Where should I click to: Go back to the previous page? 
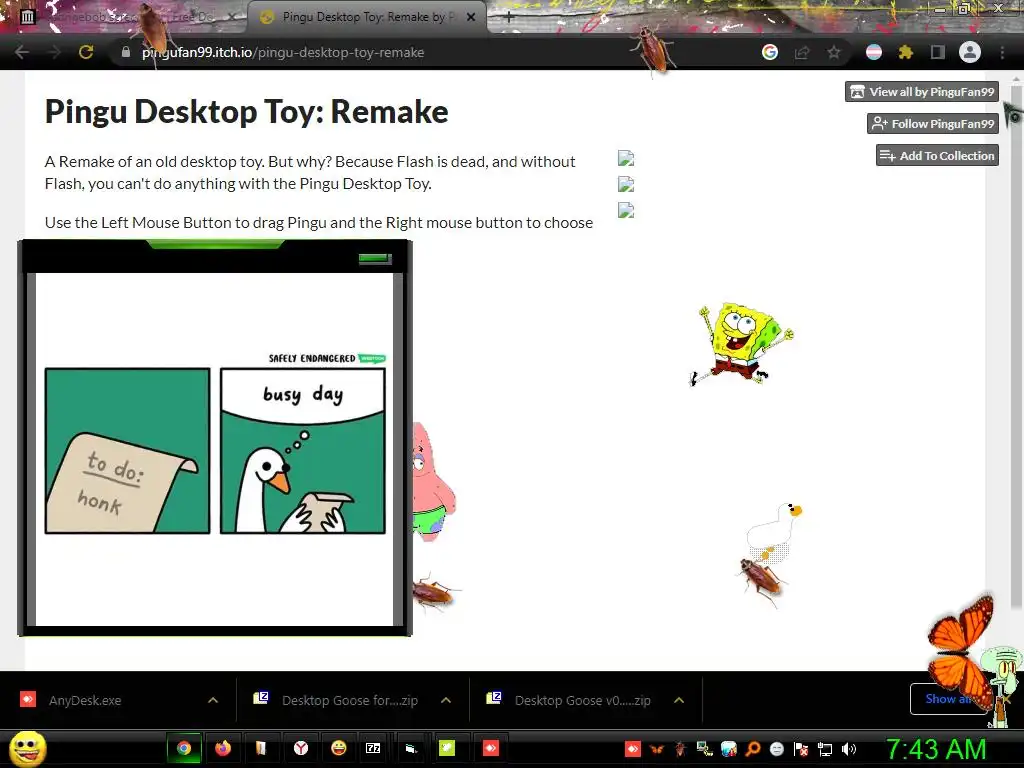pyautogui.click(x=22, y=52)
